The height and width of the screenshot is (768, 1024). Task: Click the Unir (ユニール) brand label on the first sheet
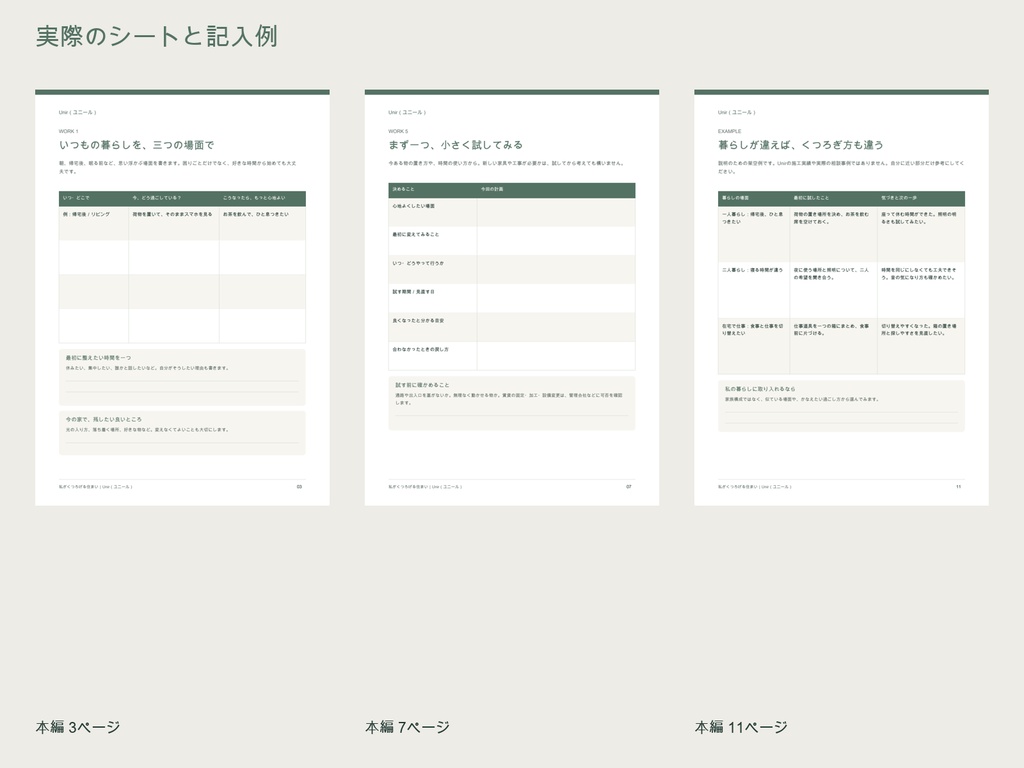click(78, 112)
